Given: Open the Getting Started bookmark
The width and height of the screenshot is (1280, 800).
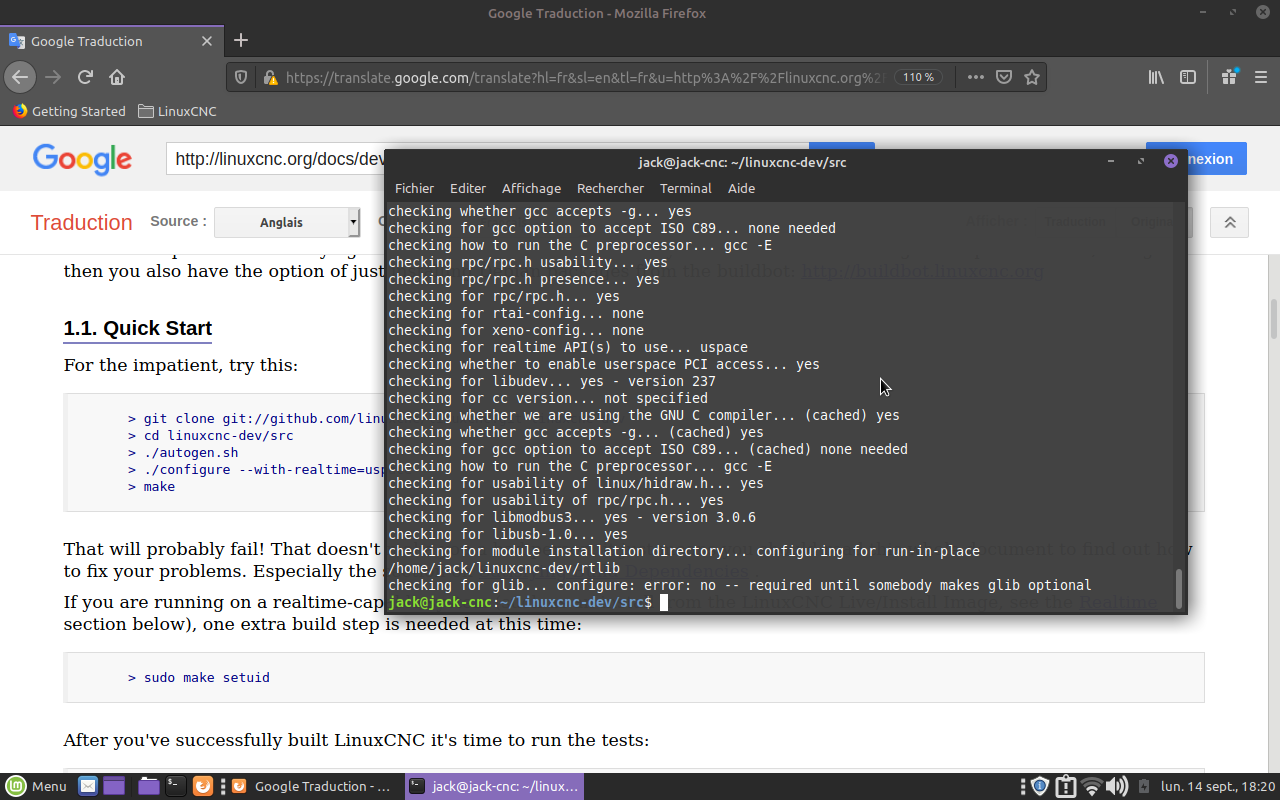Looking at the screenshot, I should (69, 111).
